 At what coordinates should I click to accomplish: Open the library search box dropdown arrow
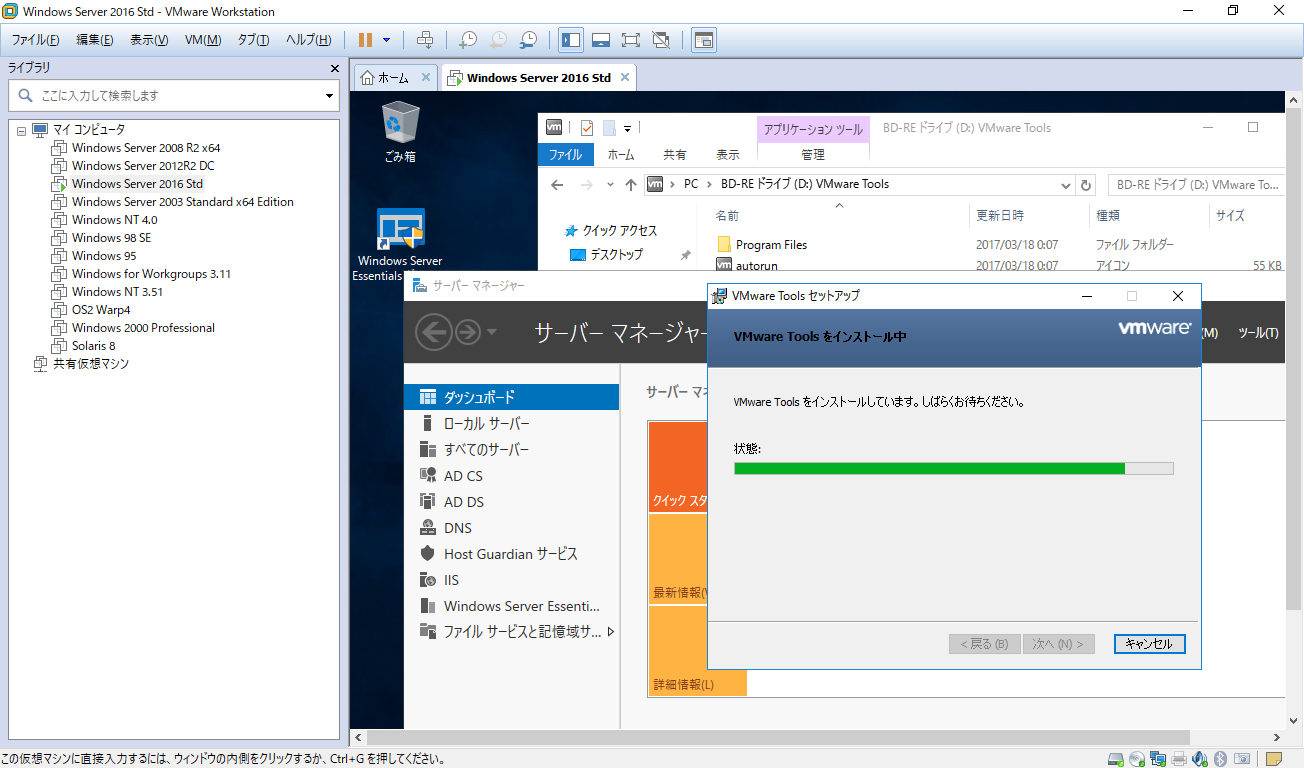pyautogui.click(x=329, y=96)
